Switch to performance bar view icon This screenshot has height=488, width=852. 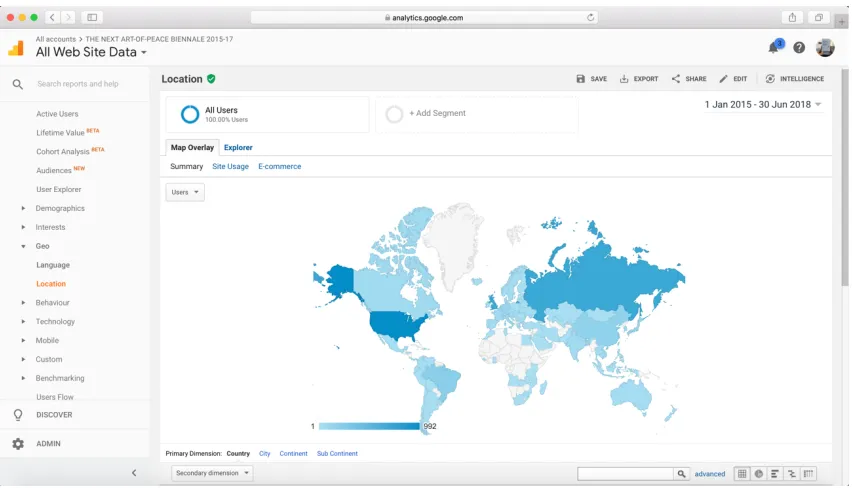(x=775, y=474)
